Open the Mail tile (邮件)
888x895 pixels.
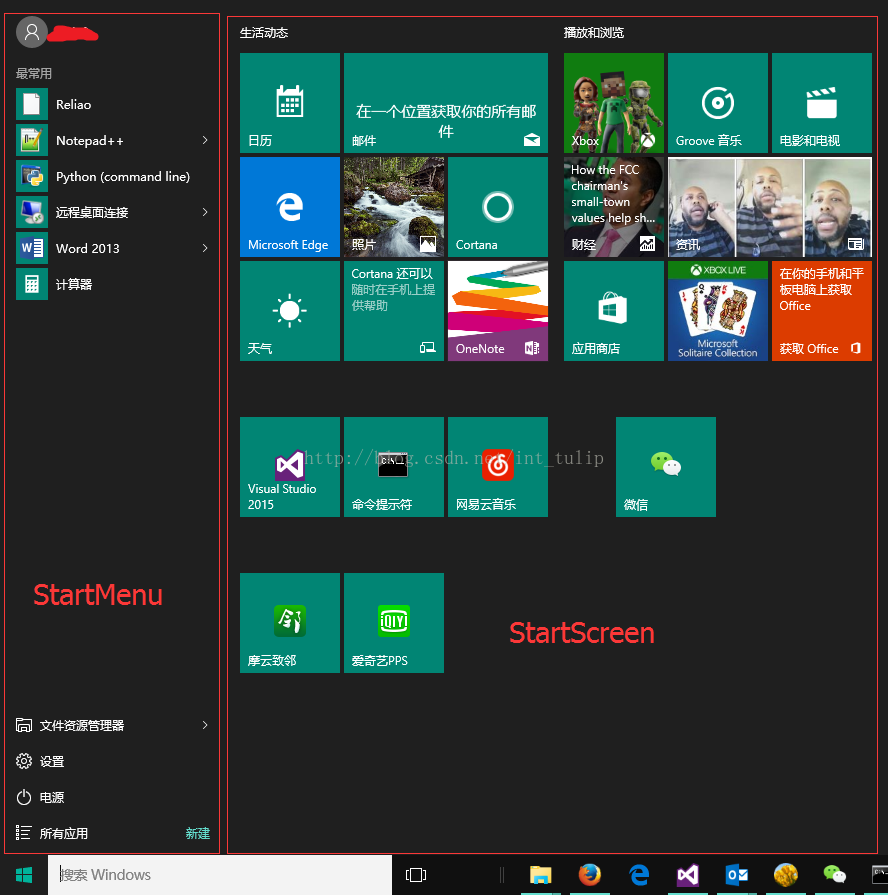pyautogui.click(x=446, y=103)
